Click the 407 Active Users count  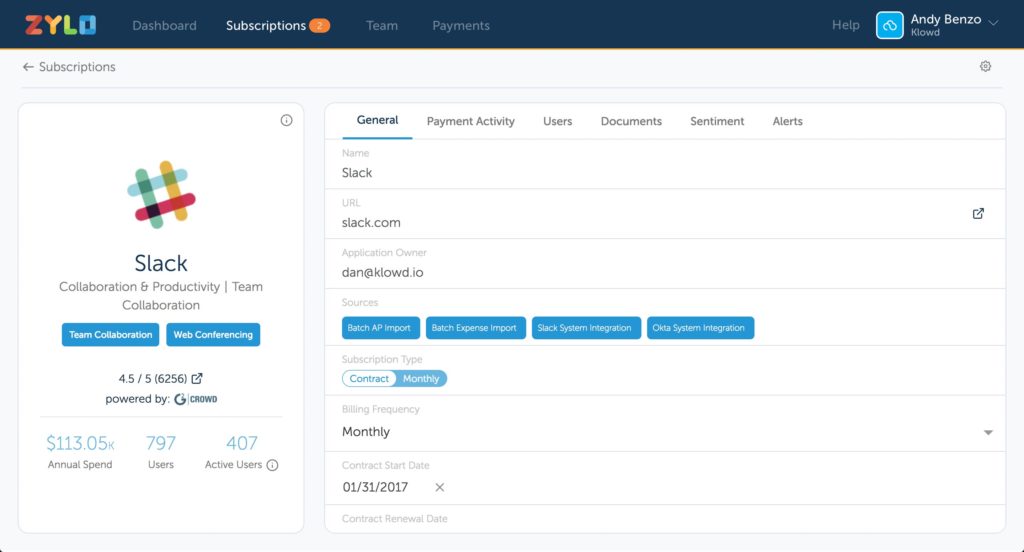pos(242,443)
